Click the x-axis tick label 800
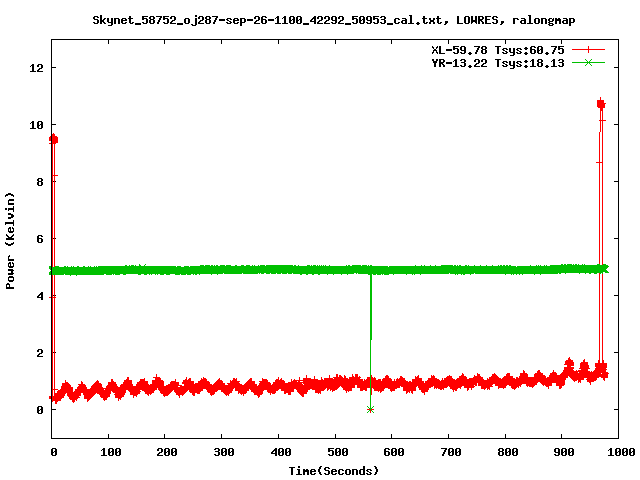Image resolution: width=640 pixels, height=480 pixels. 507,452
